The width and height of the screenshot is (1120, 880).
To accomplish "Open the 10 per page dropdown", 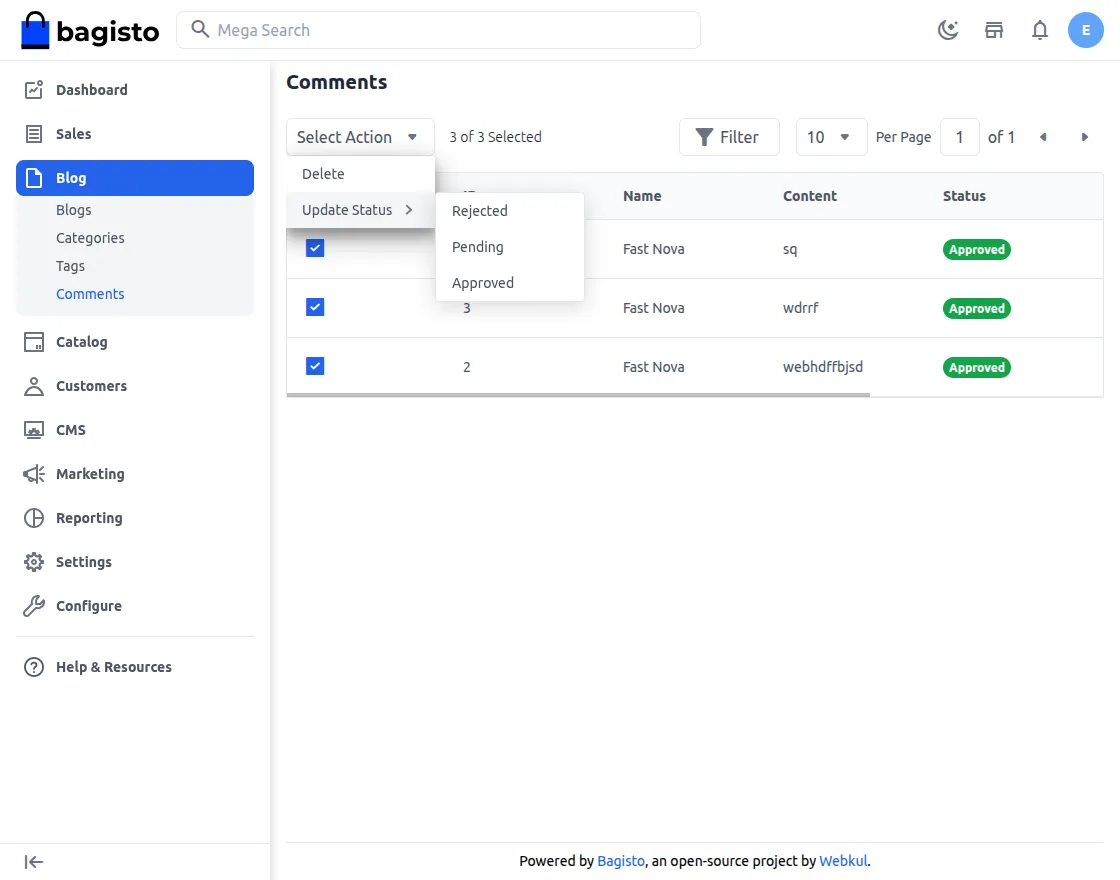I will [x=831, y=137].
